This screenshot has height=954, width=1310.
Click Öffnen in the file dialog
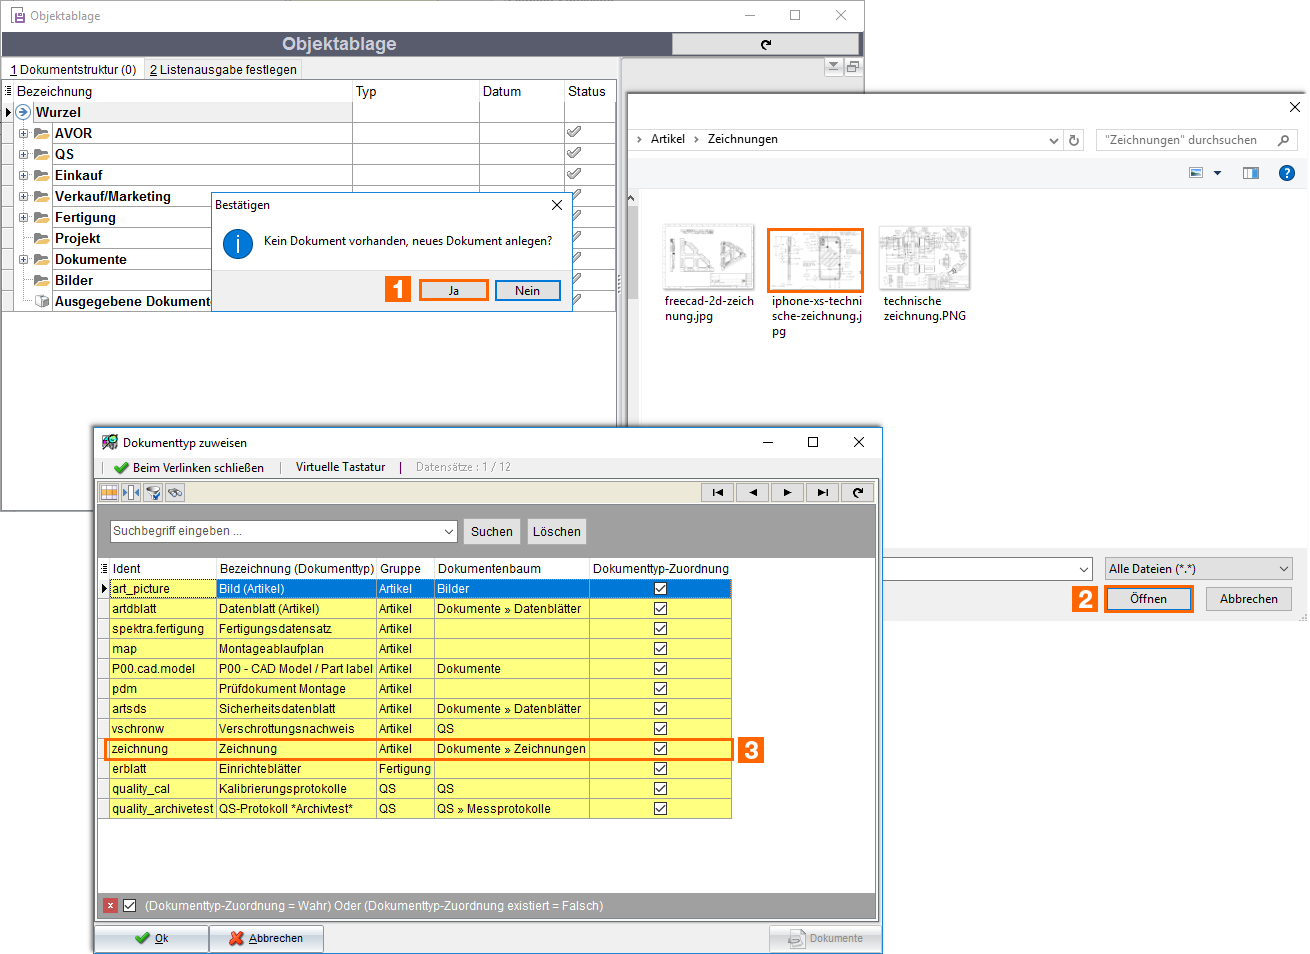[x=1148, y=598]
